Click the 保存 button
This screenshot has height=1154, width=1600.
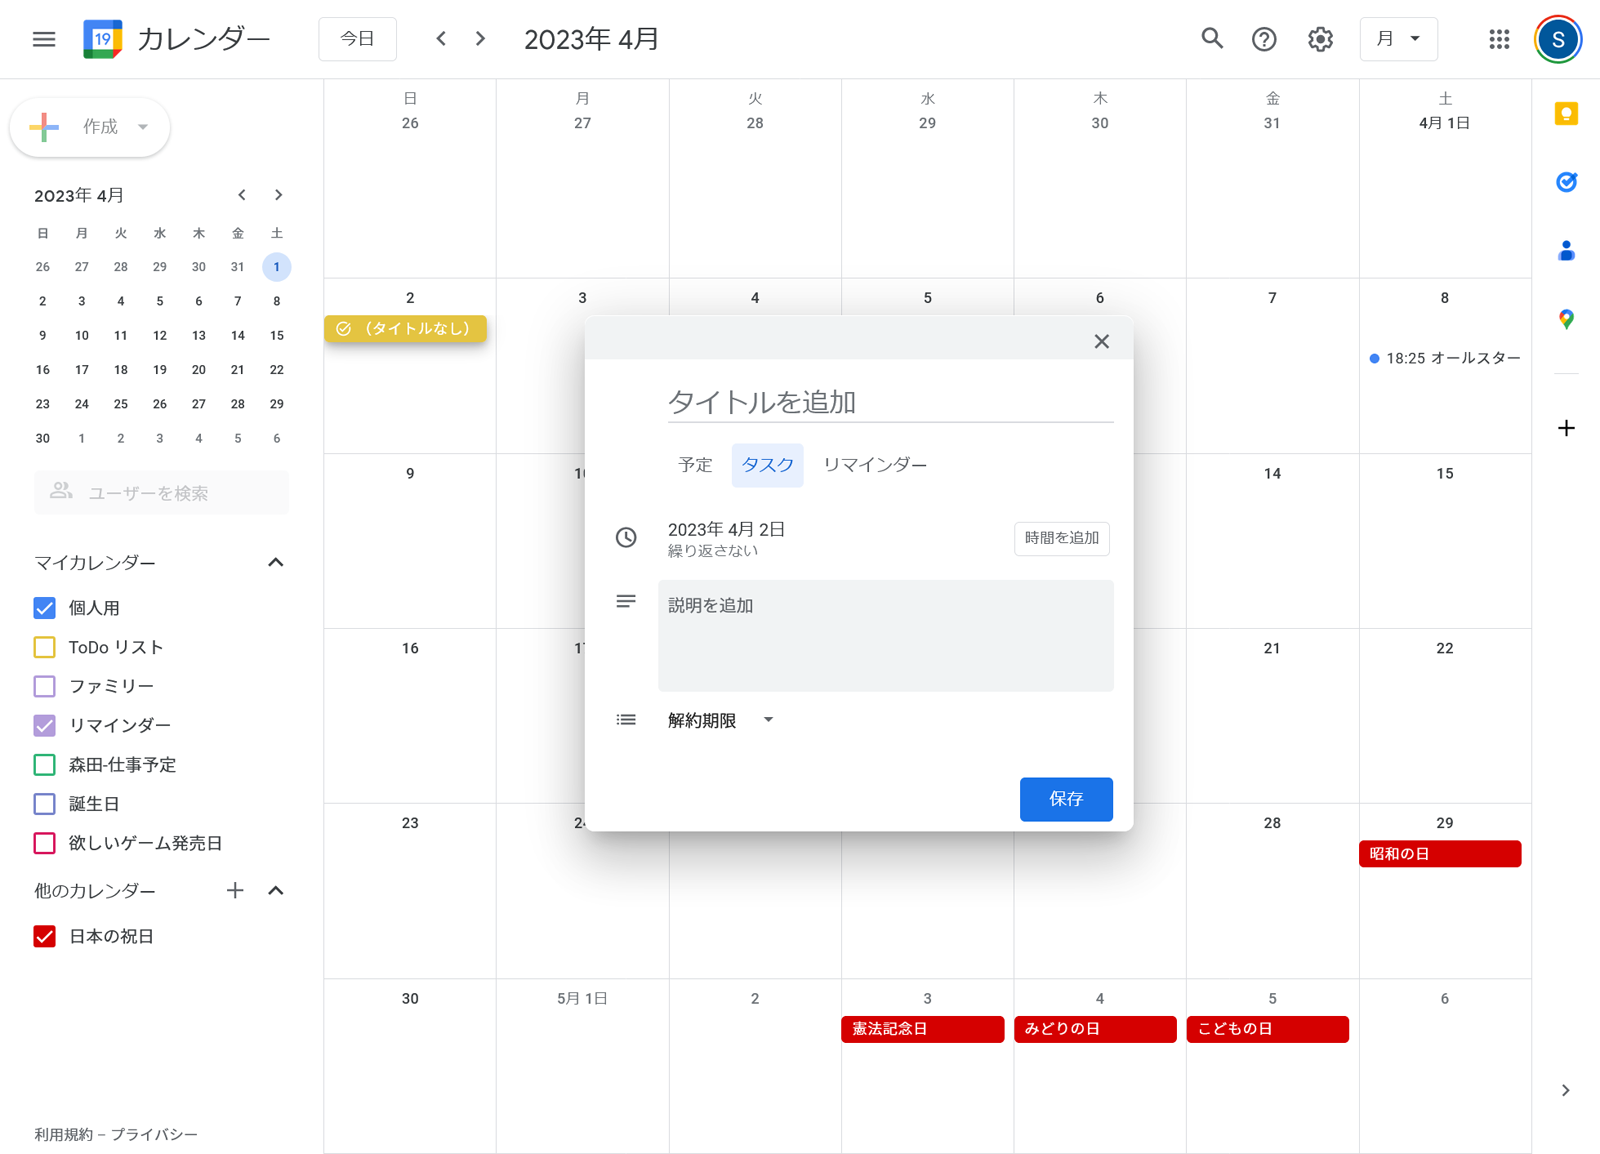pyautogui.click(x=1065, y=799)
